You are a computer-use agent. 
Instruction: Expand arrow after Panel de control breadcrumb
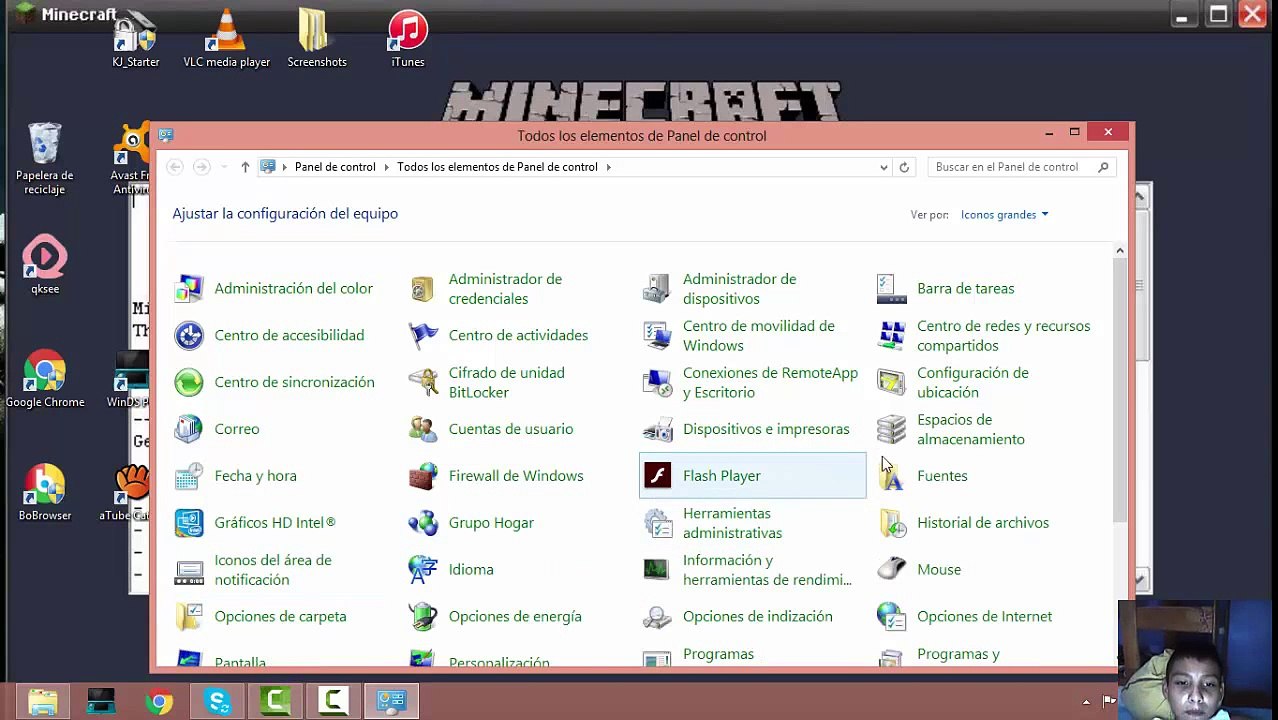387,167
